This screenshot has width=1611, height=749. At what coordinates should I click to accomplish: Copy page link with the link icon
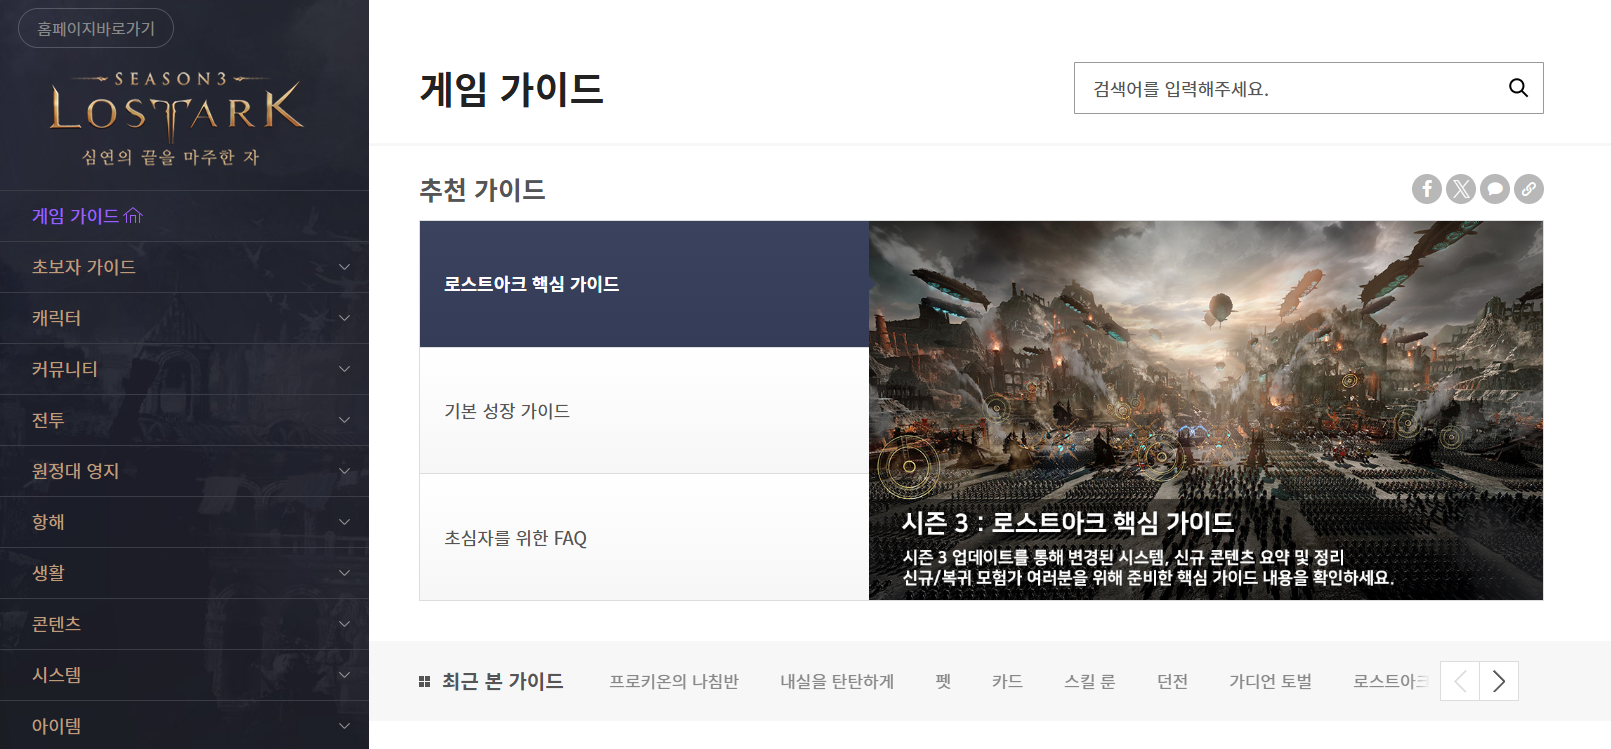pos(1529,189)
